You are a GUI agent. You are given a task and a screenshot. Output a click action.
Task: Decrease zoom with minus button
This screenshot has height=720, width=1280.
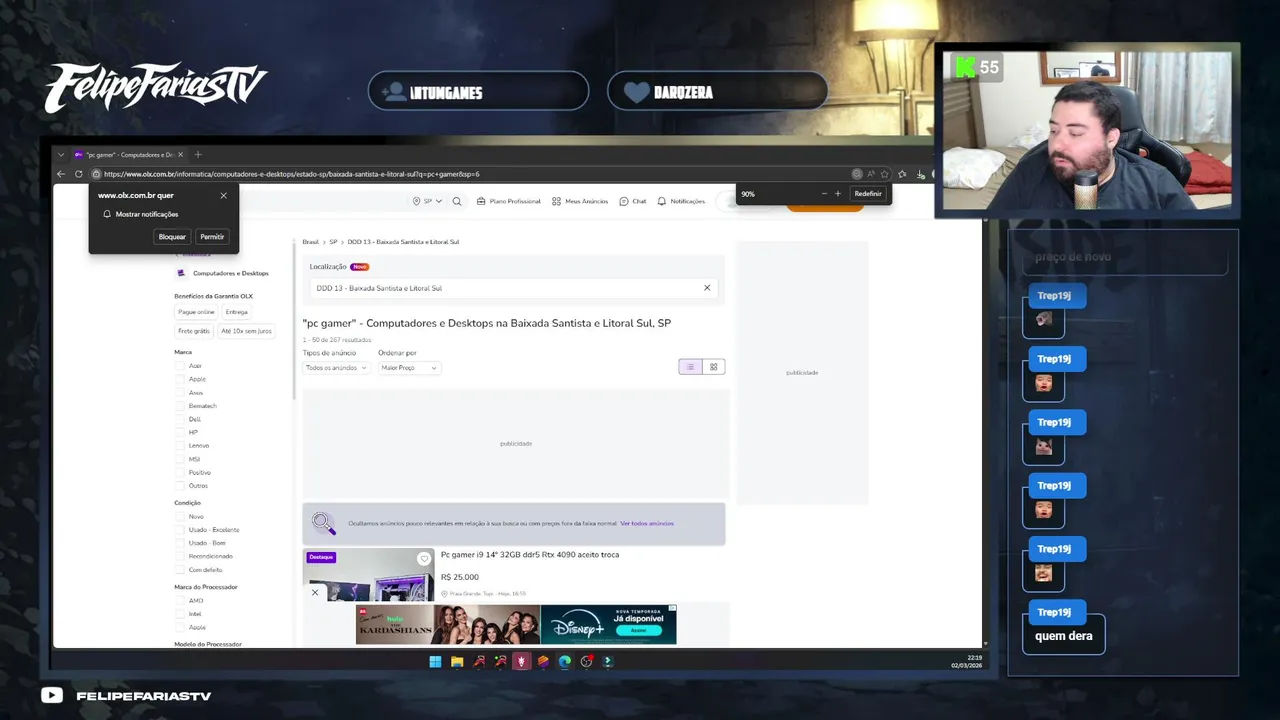click(x=824, y=194)
